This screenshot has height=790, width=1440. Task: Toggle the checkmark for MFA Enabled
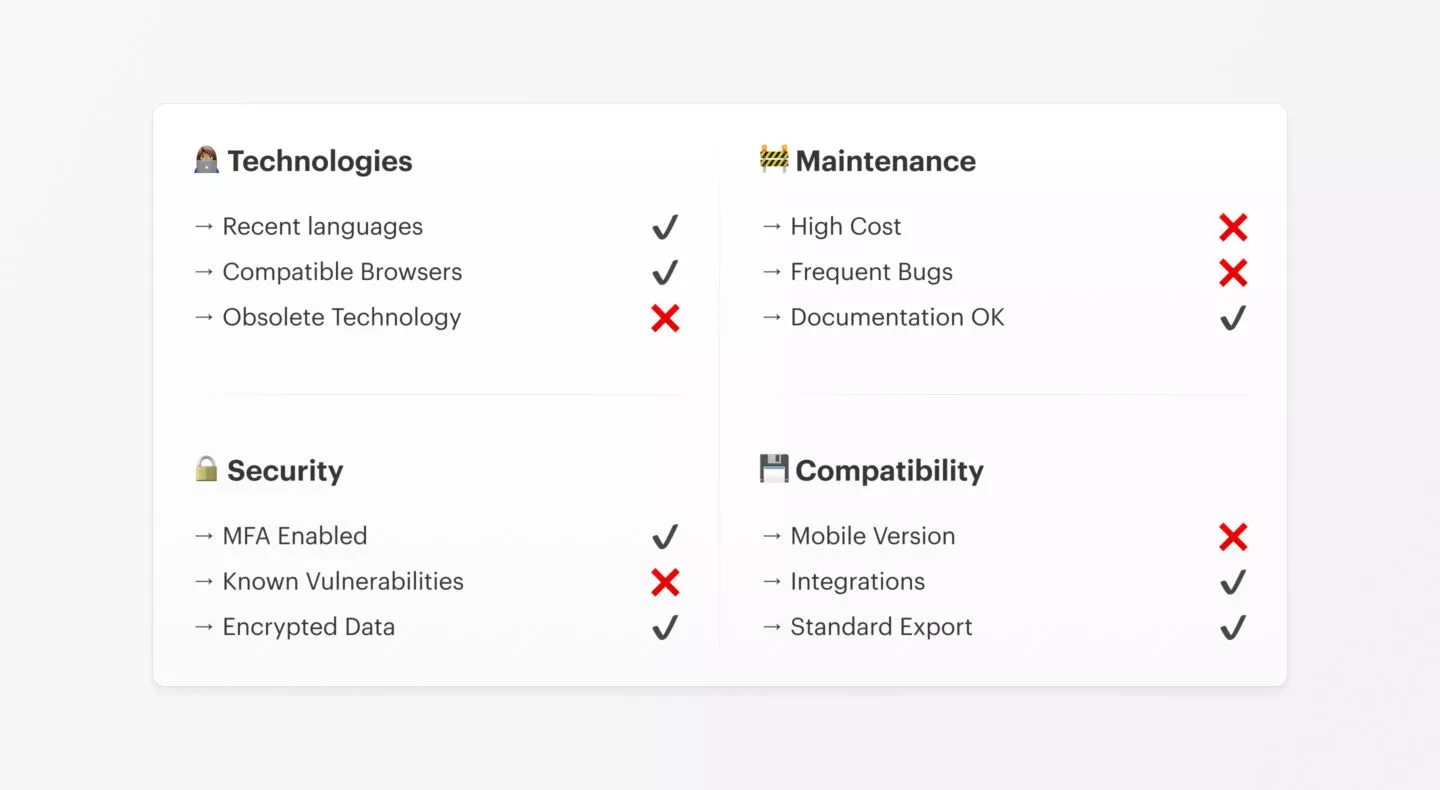[665, 537]
